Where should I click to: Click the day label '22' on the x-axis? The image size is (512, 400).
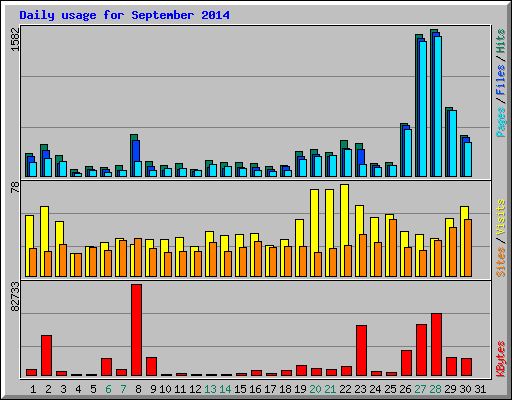(345, 389)
